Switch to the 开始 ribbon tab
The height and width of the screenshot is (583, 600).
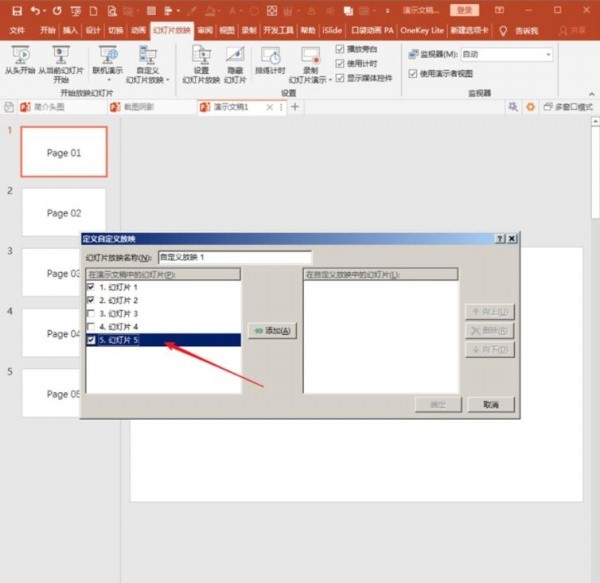pyautogui.click(x=47, y=31)
